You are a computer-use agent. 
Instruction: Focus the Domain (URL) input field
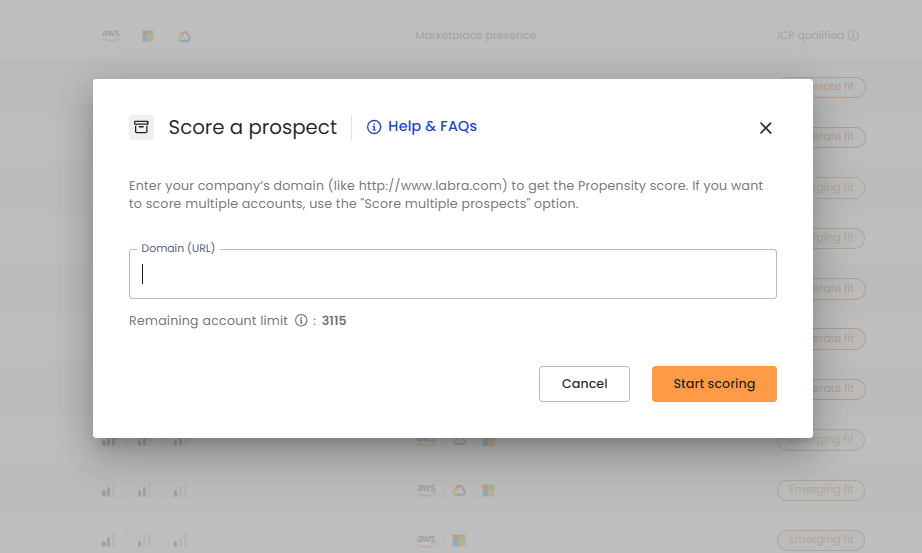[453, 274]
